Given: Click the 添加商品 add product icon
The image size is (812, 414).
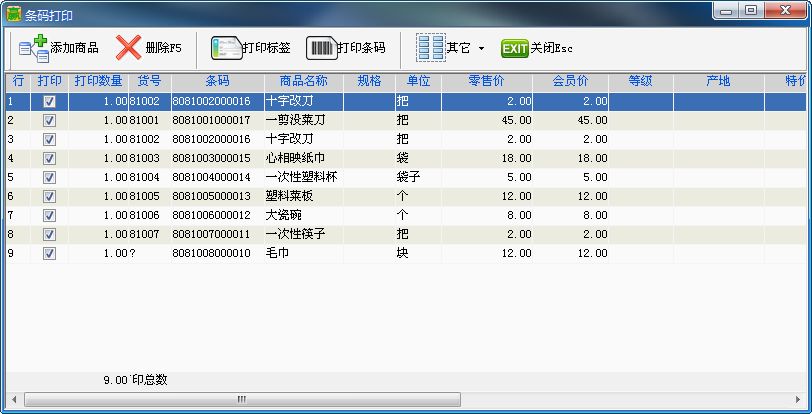Looking at the screenshot, I should pyautogui.click(x=34, y=48).
